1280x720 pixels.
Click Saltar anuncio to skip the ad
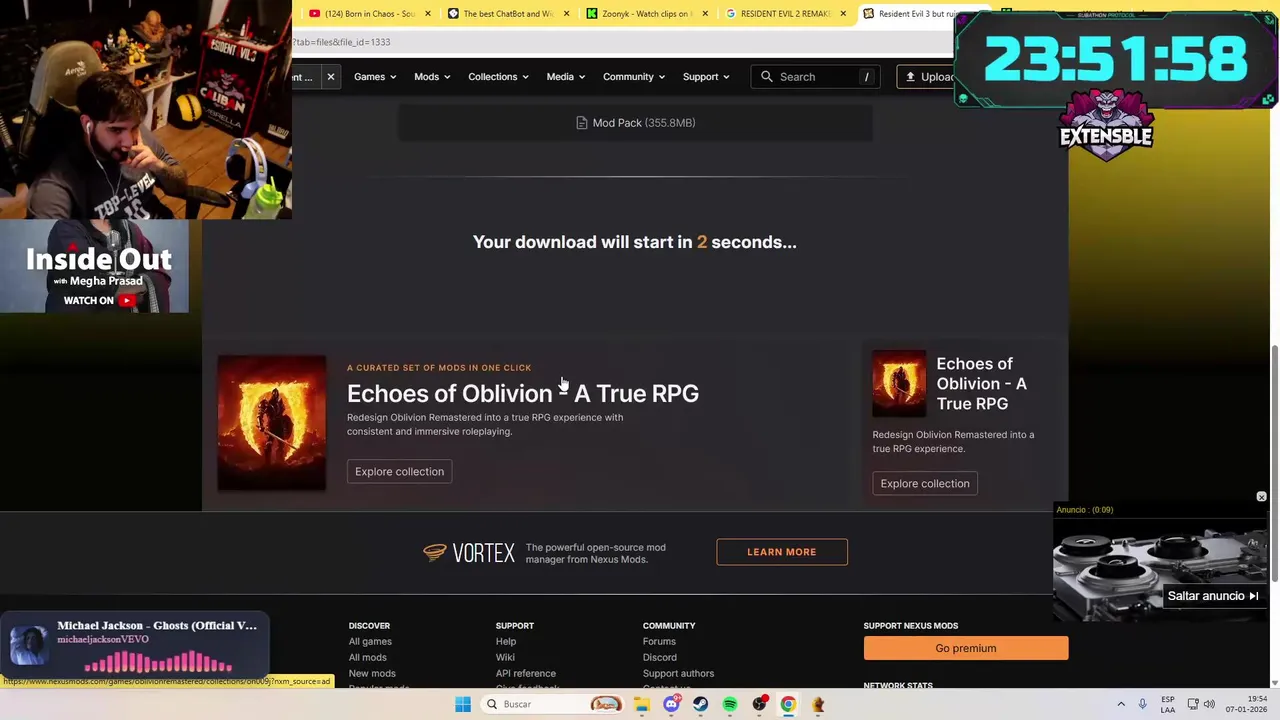(x=1213, y=597)
